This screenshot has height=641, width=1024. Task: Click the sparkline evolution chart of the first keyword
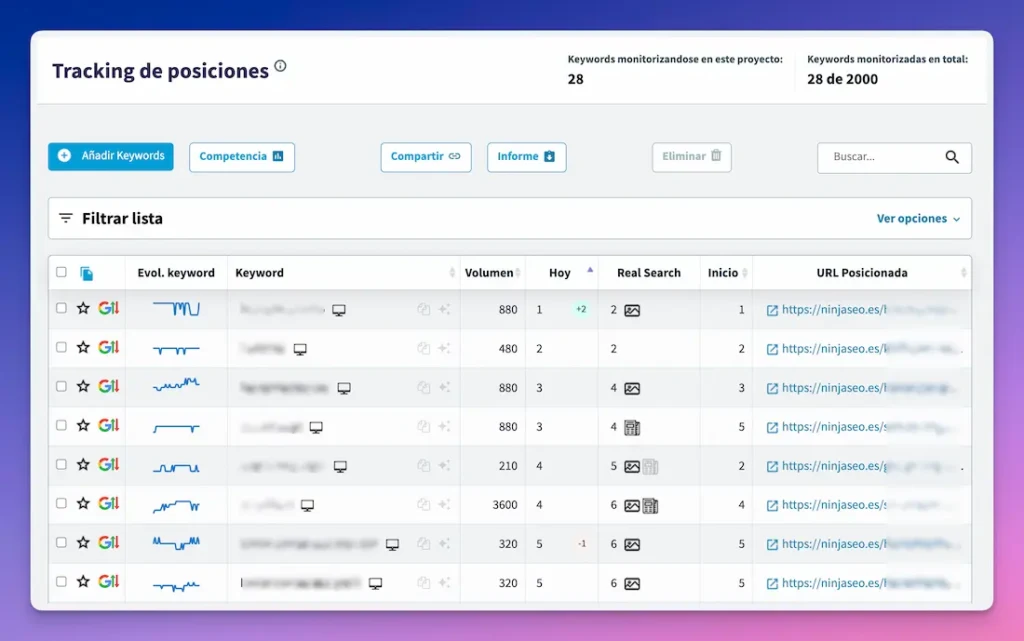(x=177, y=310)
